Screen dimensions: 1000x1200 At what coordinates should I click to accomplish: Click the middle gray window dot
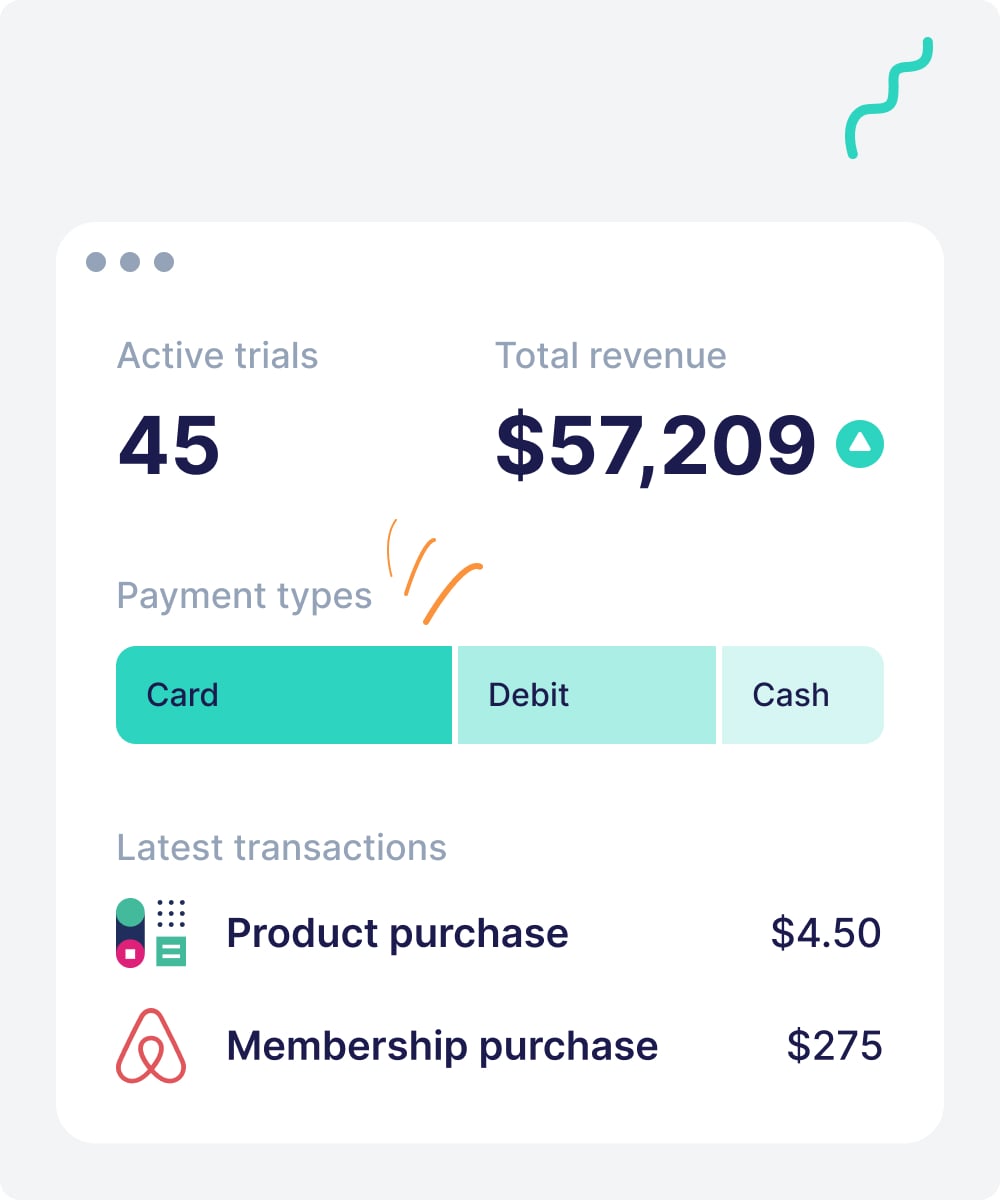tap(130, 262)
